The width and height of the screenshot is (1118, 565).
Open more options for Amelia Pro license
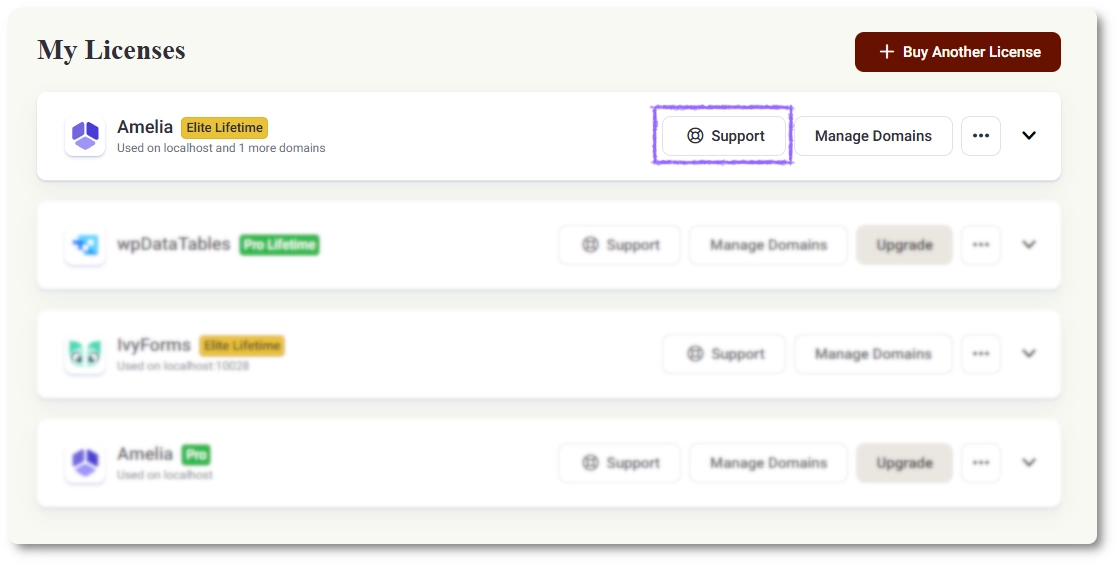[981, 463]
